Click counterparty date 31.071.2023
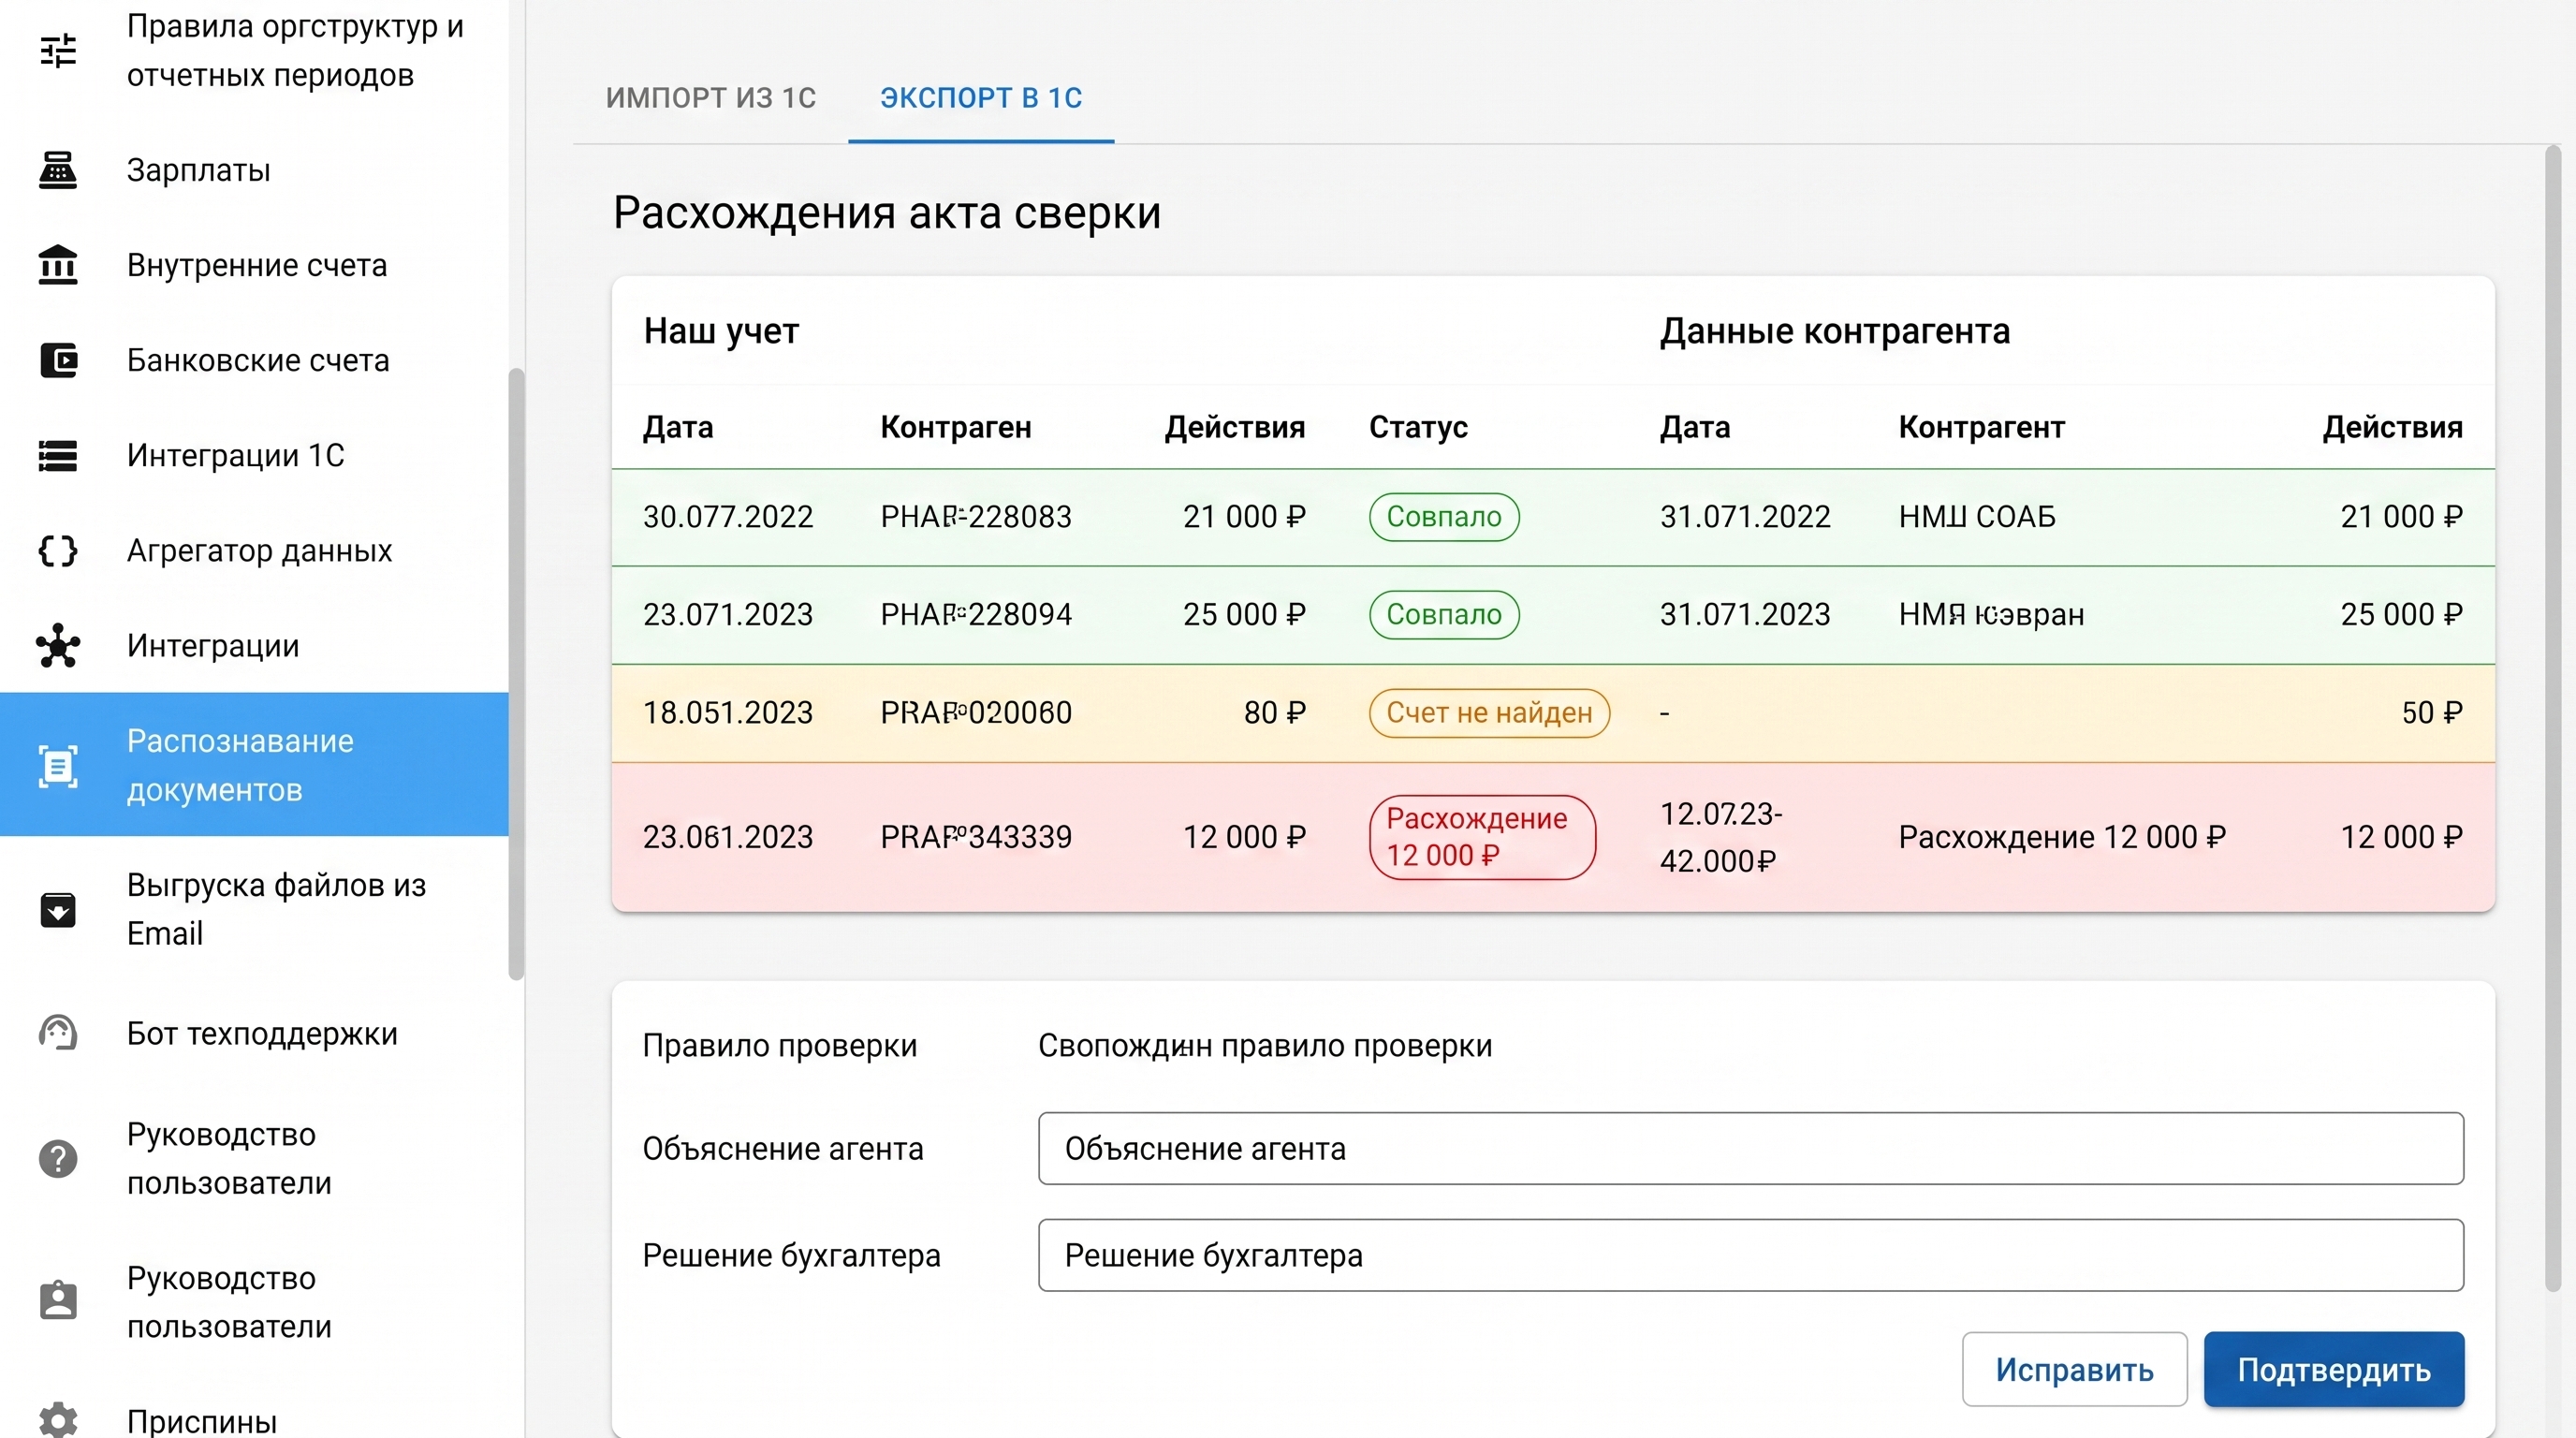Image resolution: width=2576 pixels, height=1438 pixels. tap(1744, 614)
